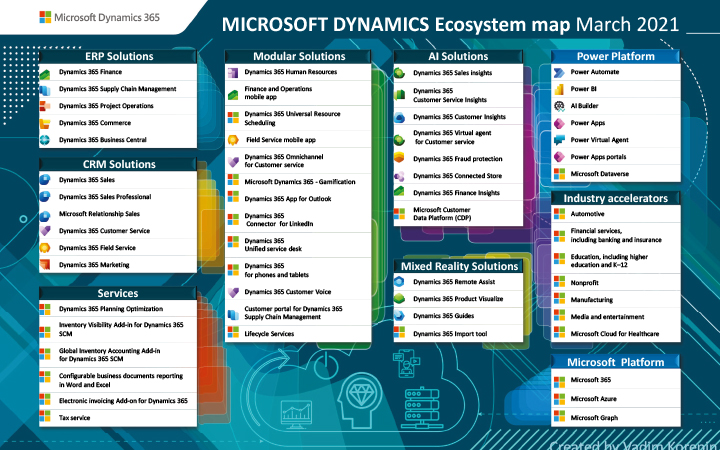Select the Services header
This screenshot has height=450, width=720.
(118, 293)
